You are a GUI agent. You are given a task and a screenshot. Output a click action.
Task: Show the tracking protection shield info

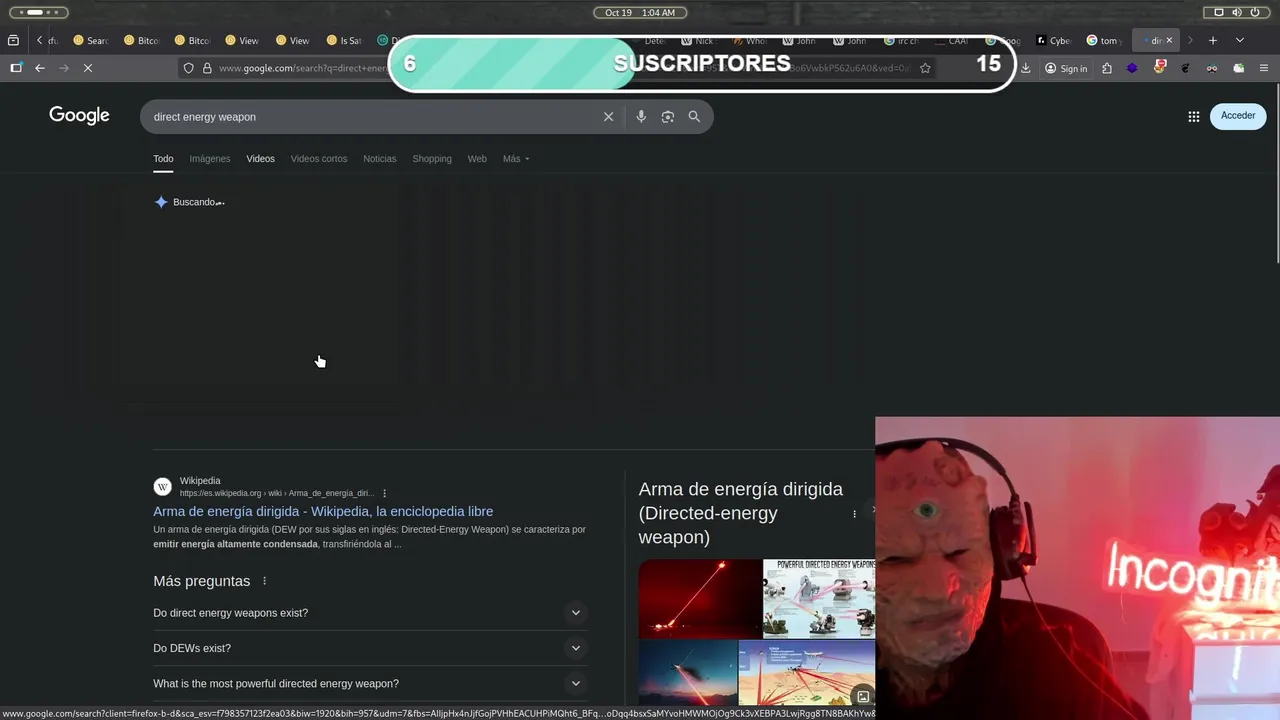(188, 68)
